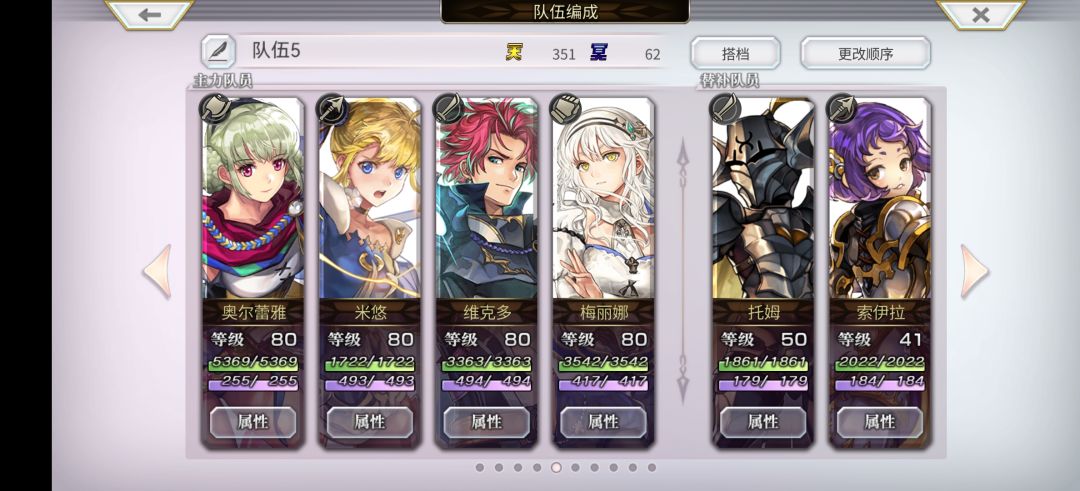This screenshot has height=491, width=1080.
Task: Go to the next team with right arrow
Action: (974, 271)
